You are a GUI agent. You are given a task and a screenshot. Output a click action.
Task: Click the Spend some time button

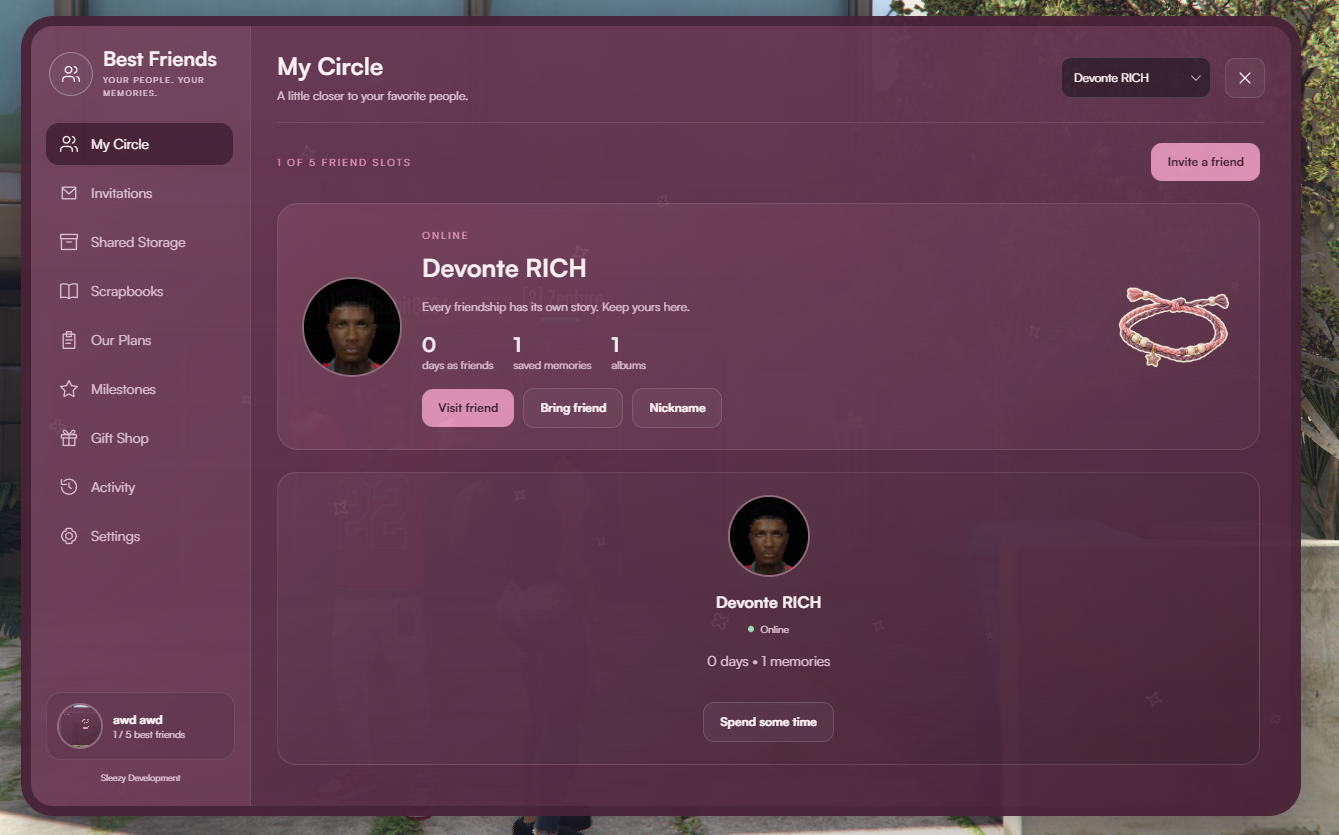pyautogui.click(x=768, y=722)
